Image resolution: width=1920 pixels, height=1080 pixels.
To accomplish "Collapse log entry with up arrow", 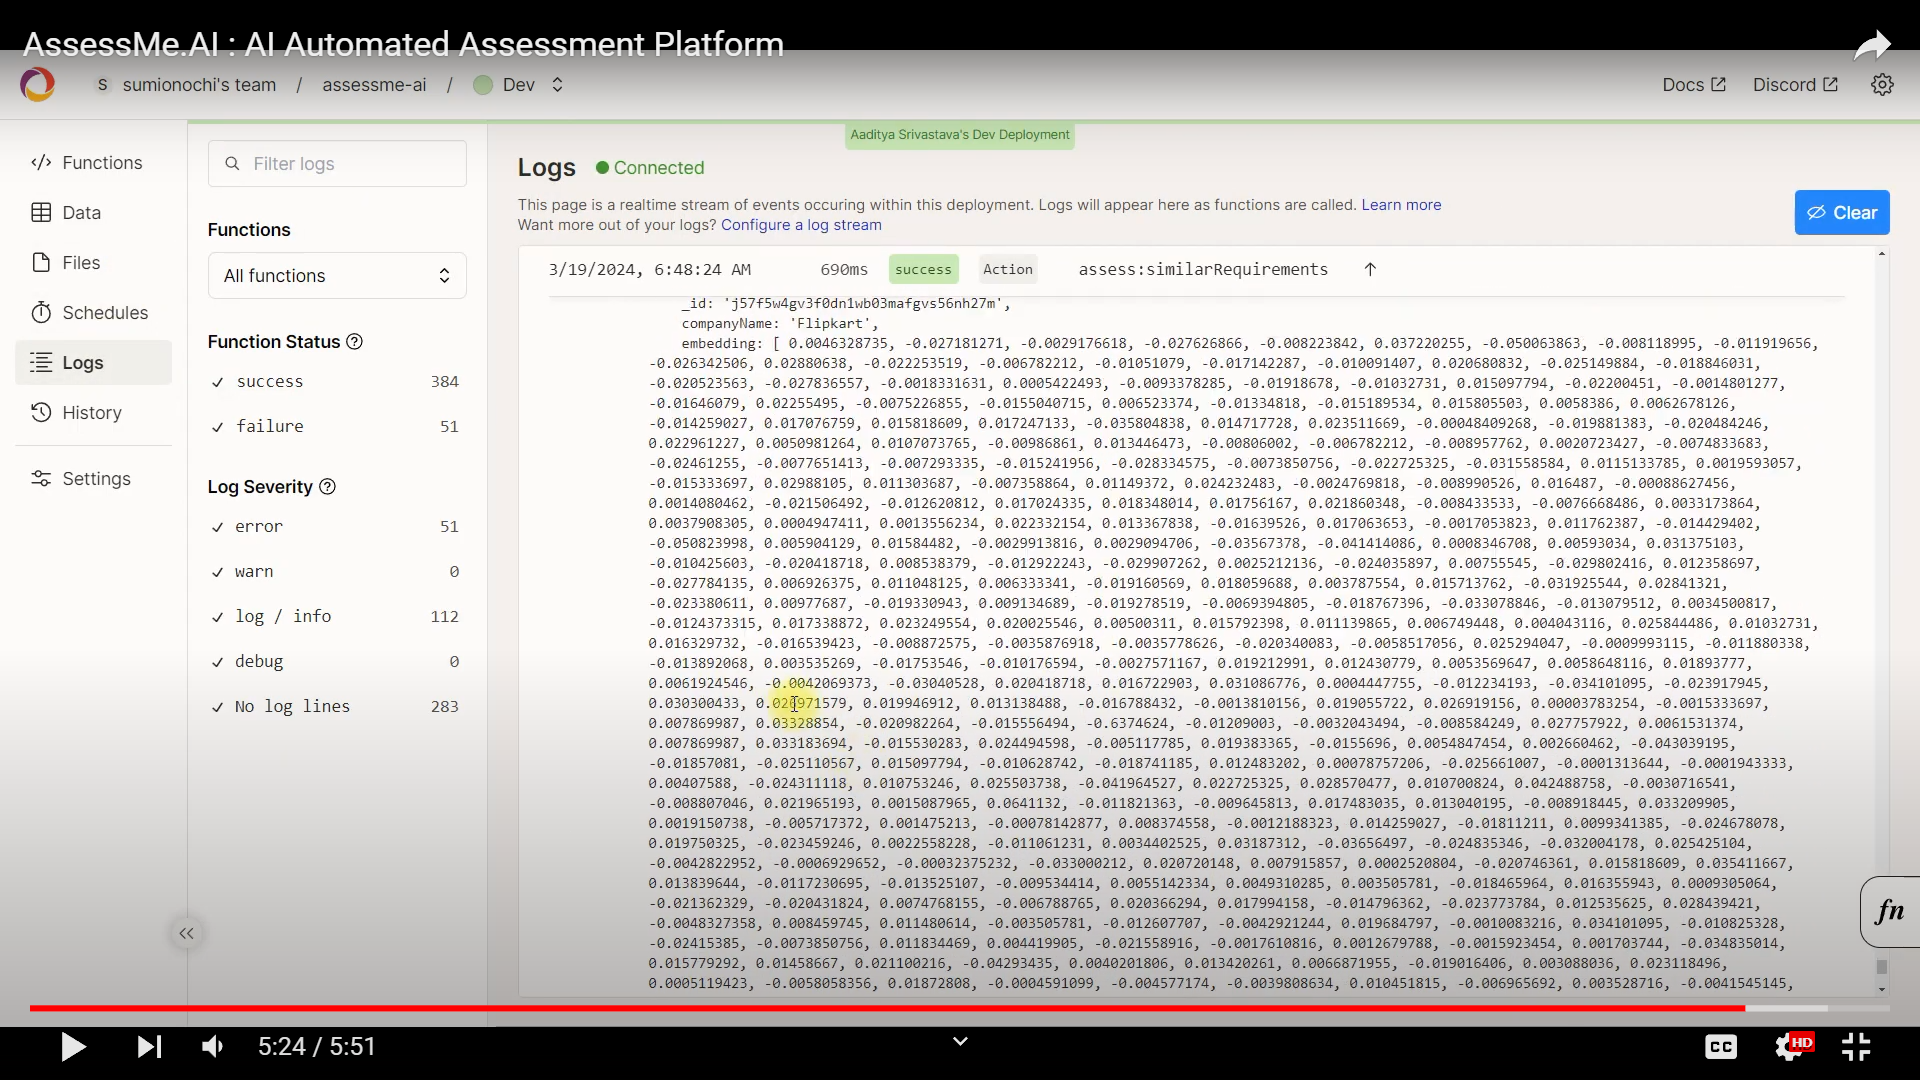I will pyautogui.click(x=1370, y=269).
